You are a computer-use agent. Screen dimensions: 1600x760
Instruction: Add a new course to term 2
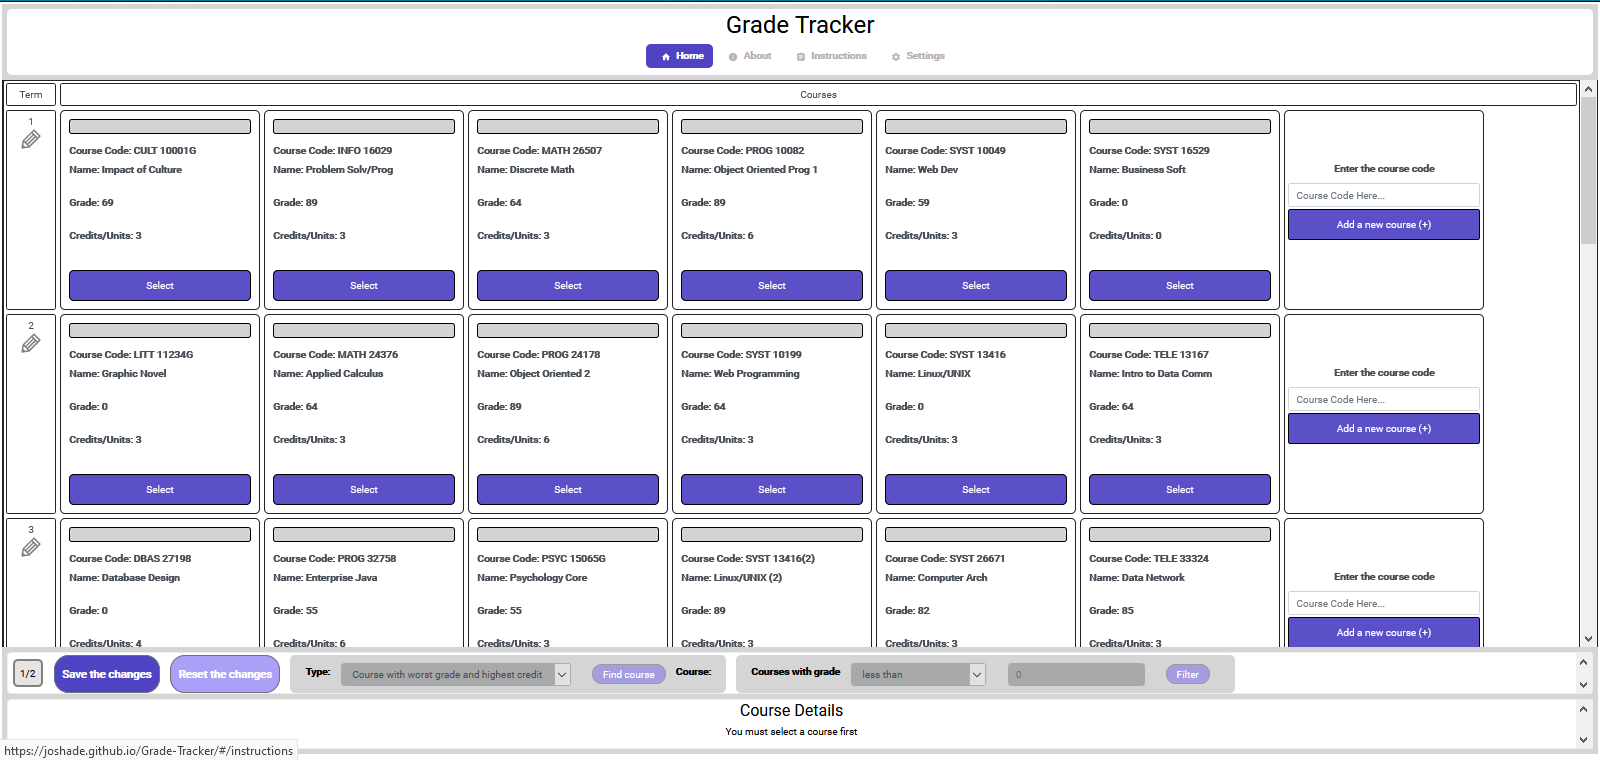pos(1383,429)
